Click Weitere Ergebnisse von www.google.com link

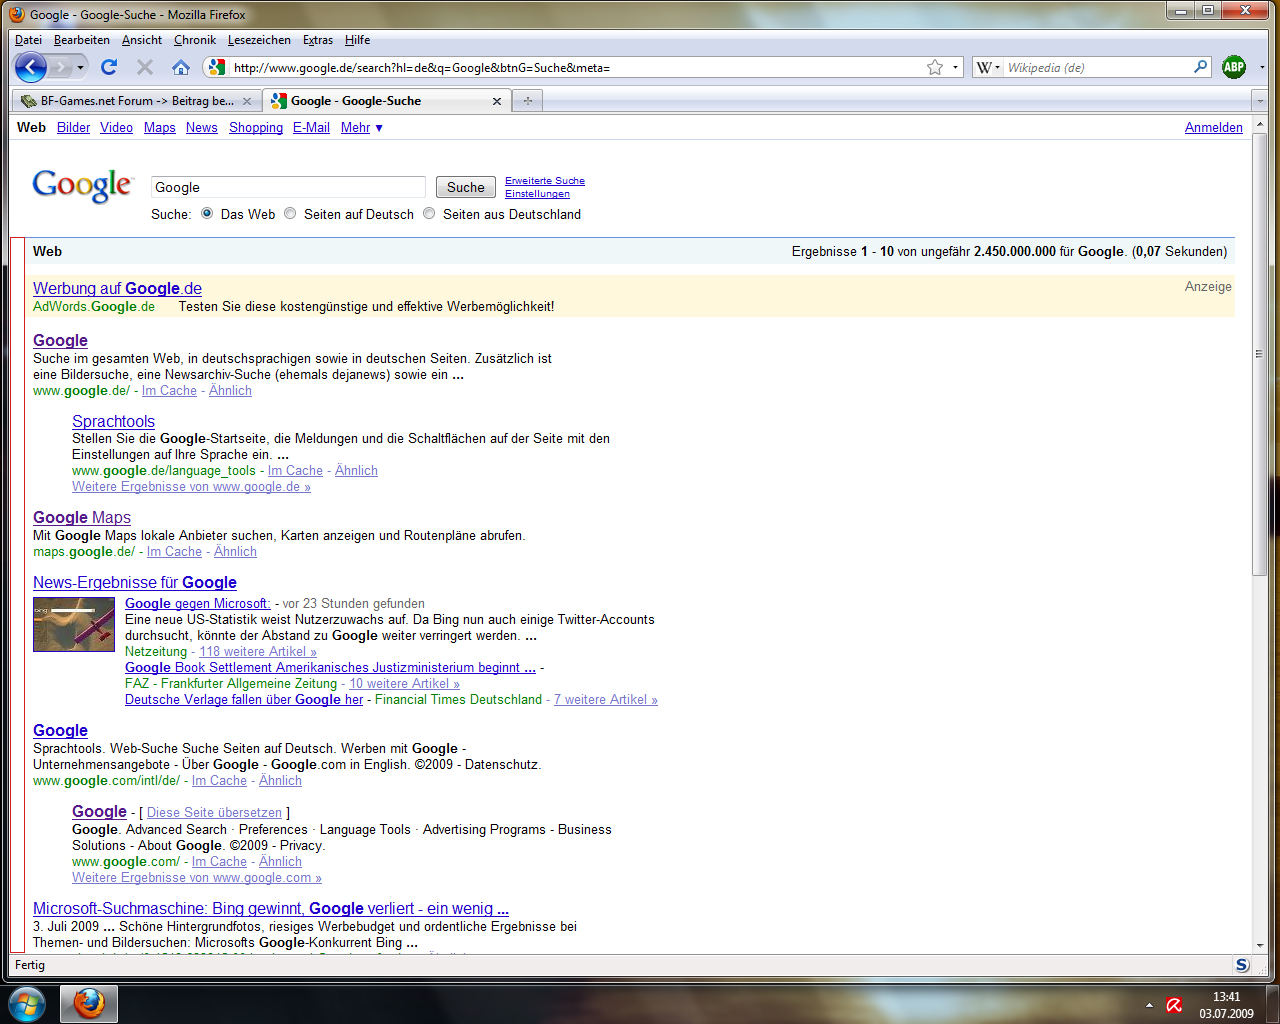tap(197, 878)
